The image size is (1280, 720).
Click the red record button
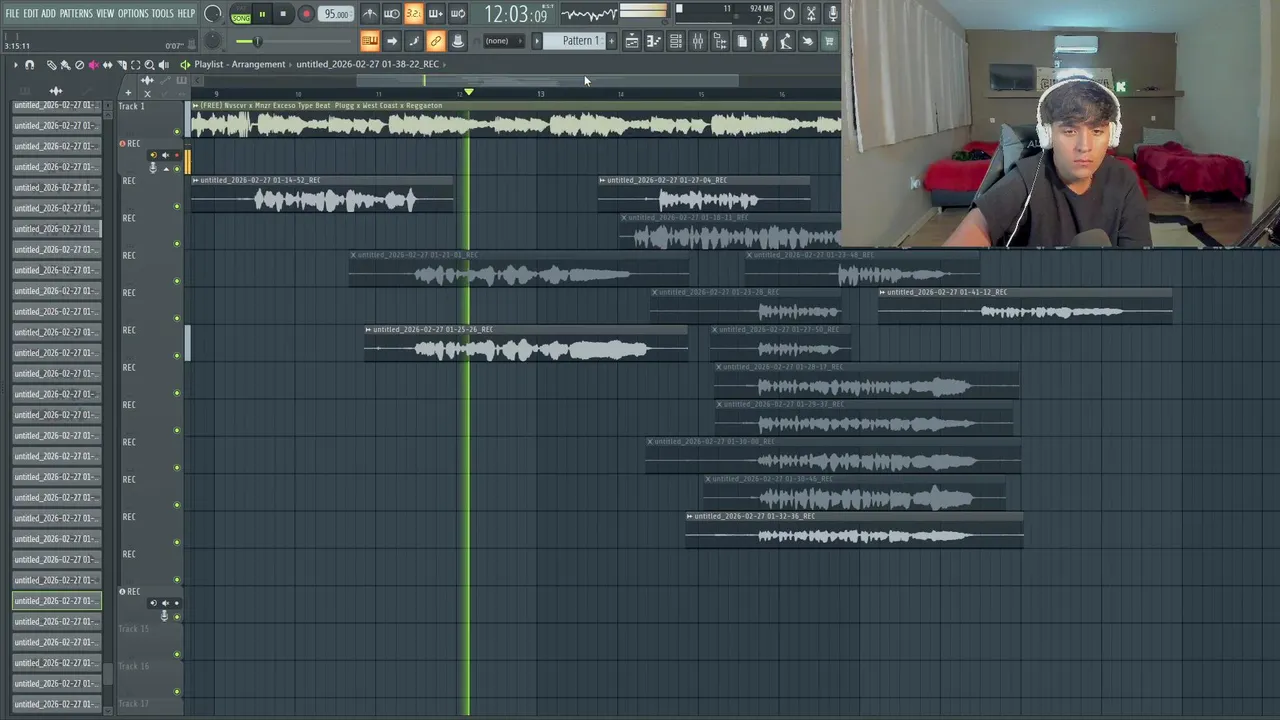pos(306,14)
